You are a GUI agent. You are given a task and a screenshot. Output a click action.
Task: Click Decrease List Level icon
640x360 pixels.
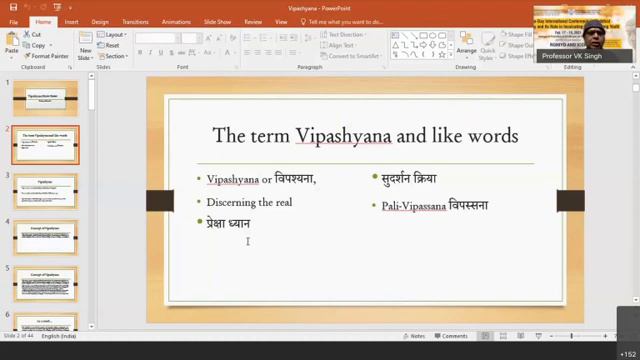tap(283, 38)
